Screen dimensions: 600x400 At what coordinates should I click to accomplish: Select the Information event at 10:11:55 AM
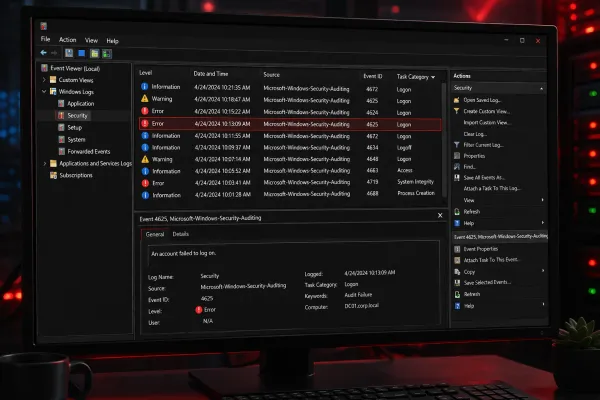(290, 136)
